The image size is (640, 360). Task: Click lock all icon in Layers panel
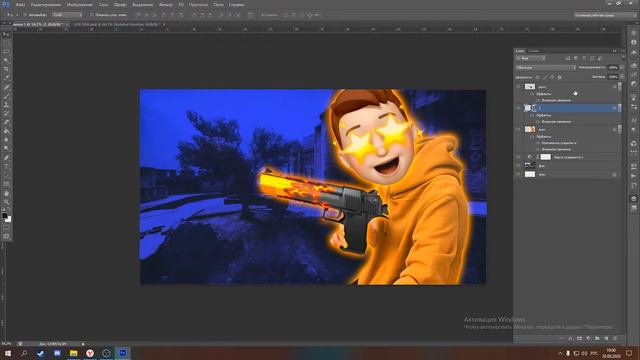tap(560, 77)
